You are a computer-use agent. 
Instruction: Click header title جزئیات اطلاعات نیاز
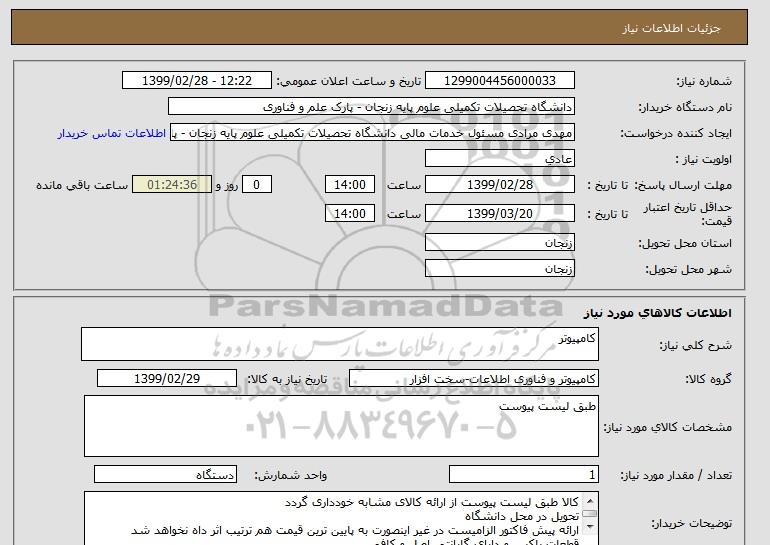point(671,28)
